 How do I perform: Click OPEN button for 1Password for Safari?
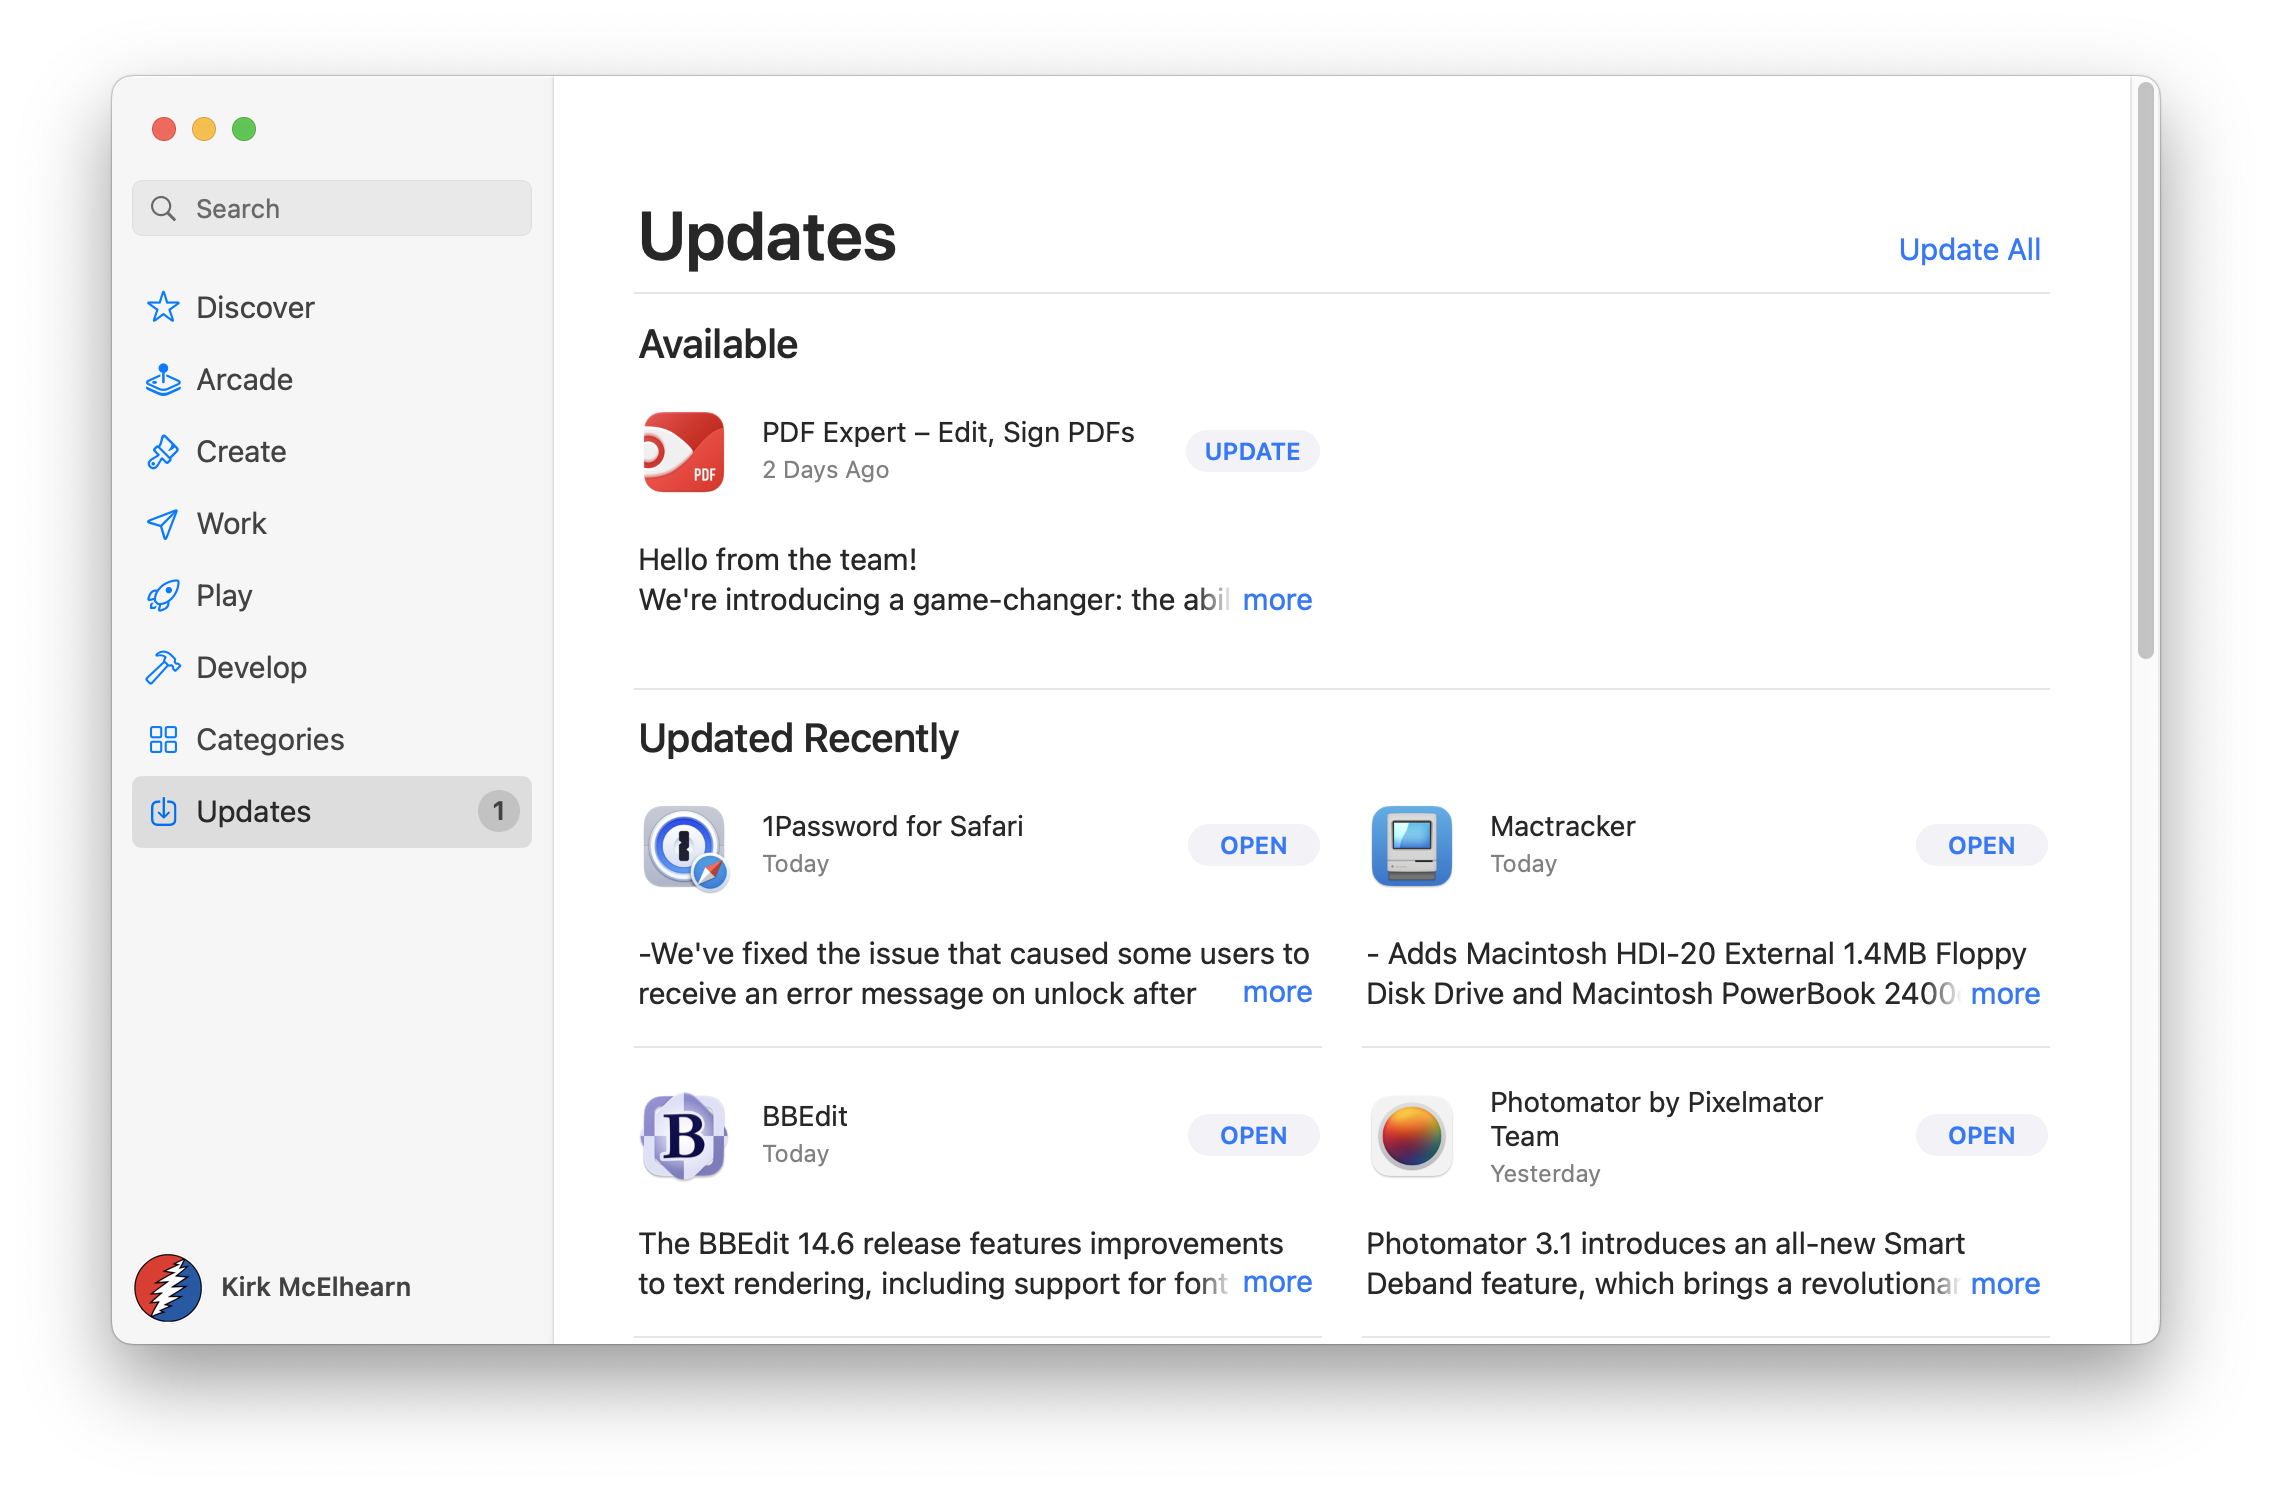pos(1253,845)
